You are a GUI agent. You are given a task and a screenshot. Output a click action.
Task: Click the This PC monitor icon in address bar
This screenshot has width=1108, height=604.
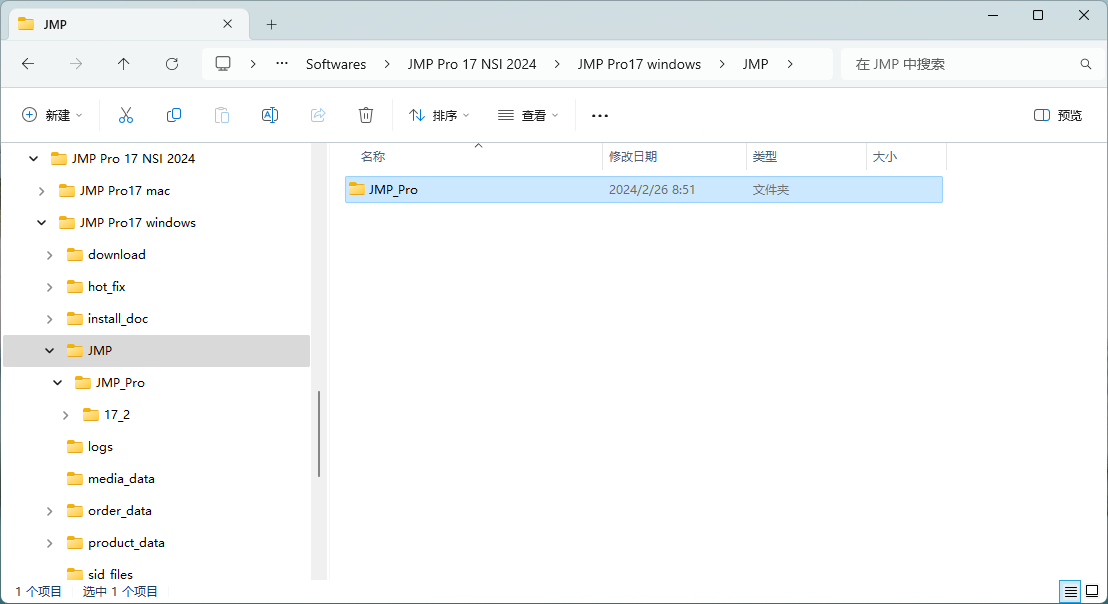click(223, 64)
